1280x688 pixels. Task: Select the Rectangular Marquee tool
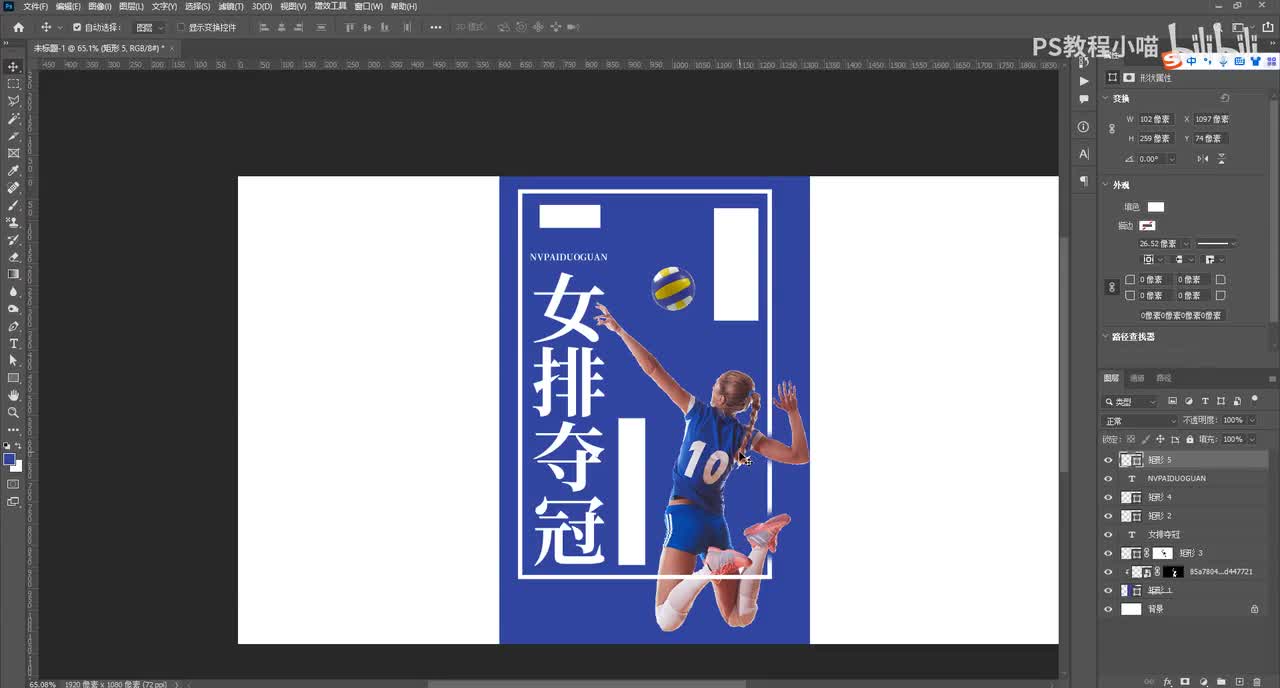click(x=13, y=84)
